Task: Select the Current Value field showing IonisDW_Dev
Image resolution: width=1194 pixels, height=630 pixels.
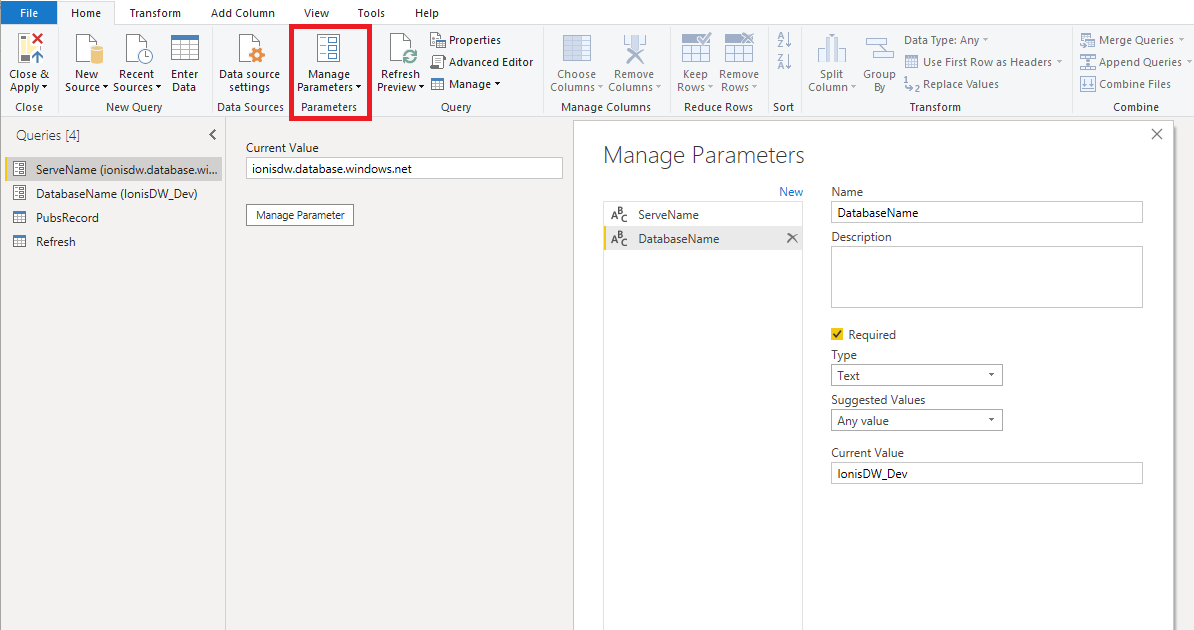Action: (986, 472)
